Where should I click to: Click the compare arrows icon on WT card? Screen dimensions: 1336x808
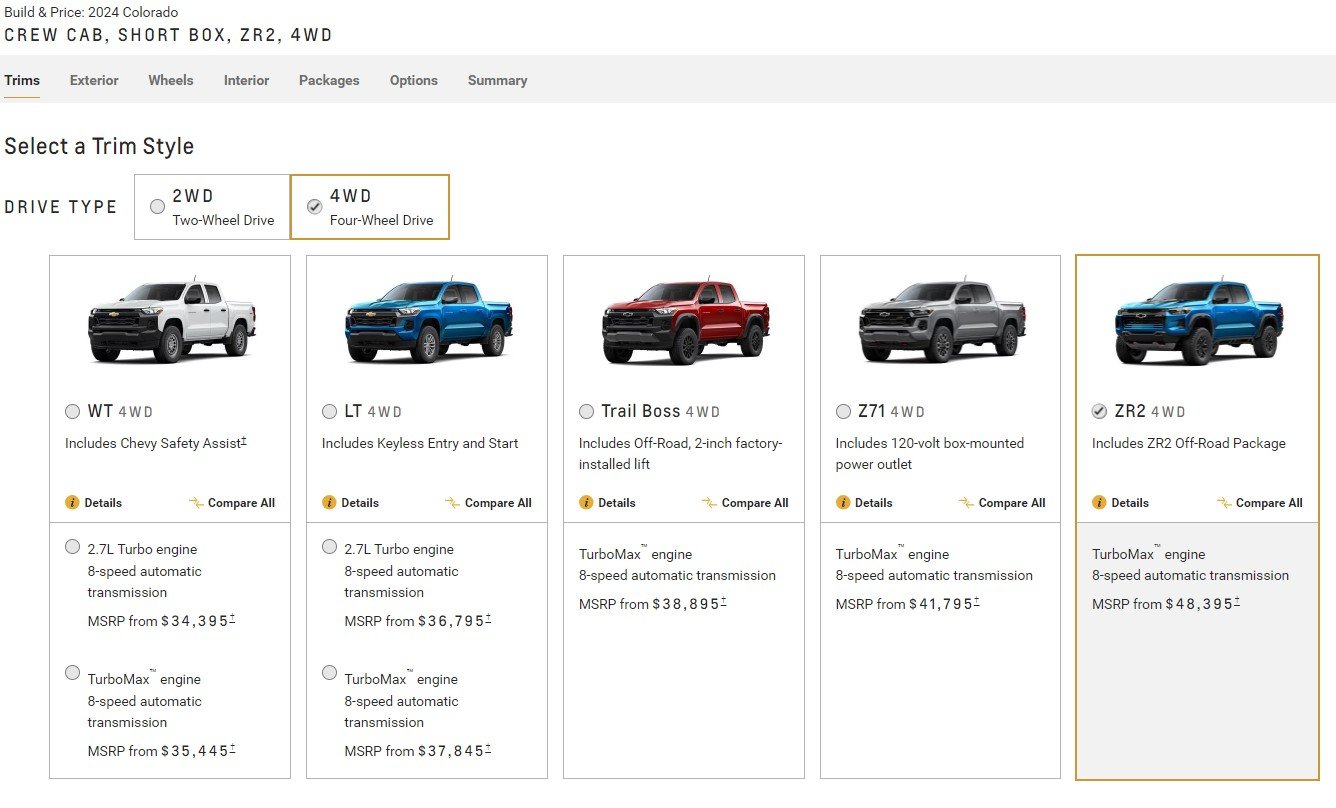point(195,503)
